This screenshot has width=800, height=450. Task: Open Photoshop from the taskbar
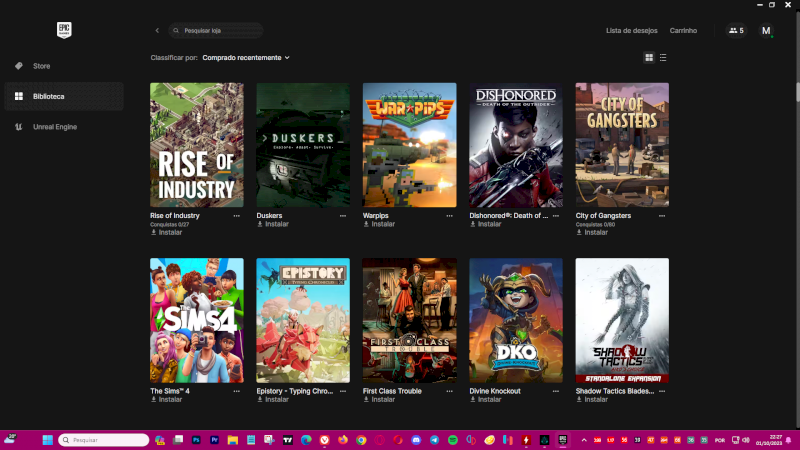coord(196,440)
